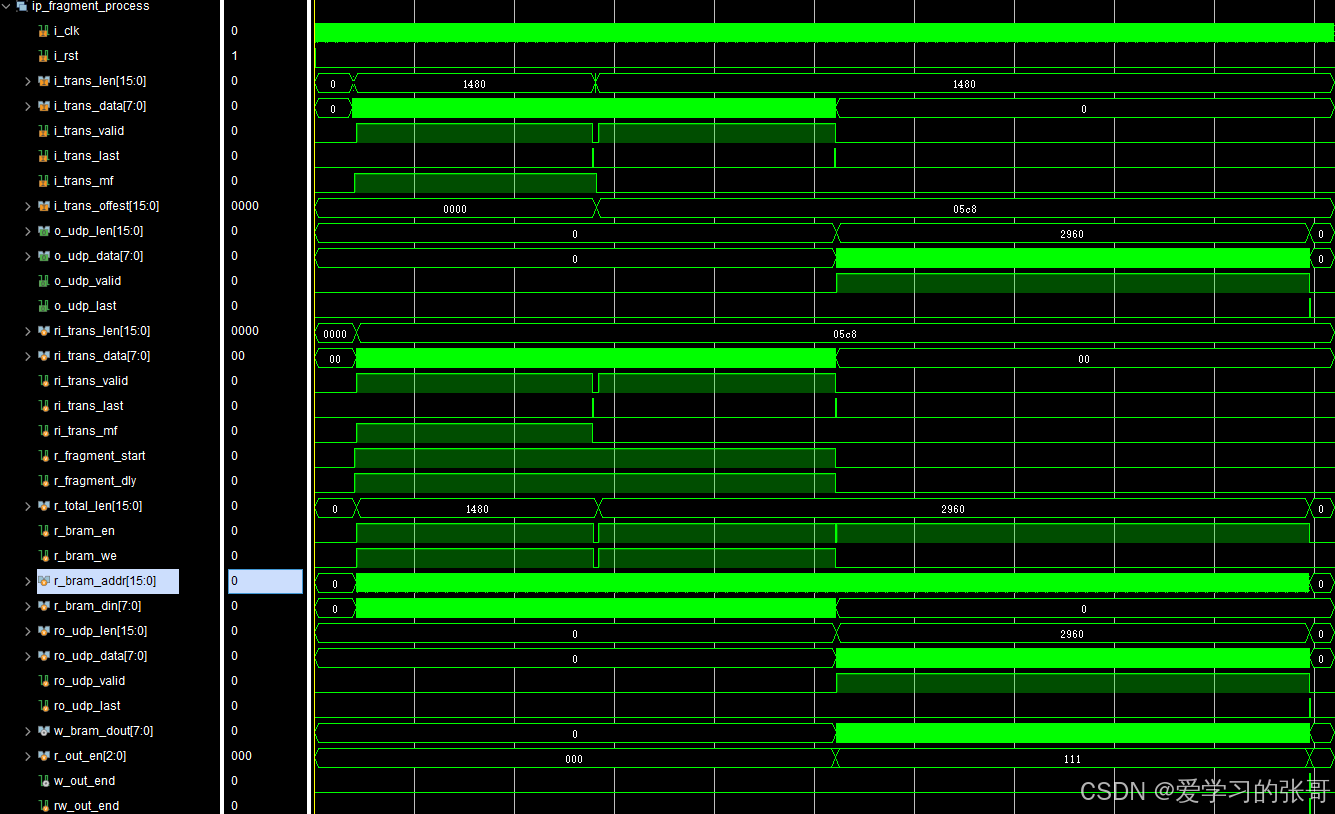Screen dimensions: 1335x814
Task: Select the ip_fragment_process group name
Action: 90,6
